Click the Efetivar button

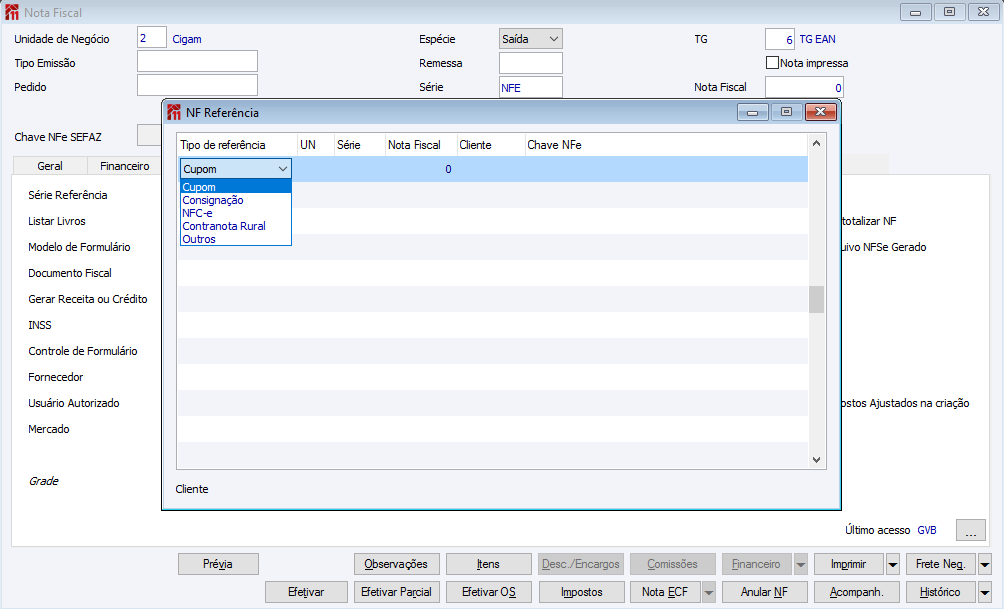(x=306, y=592)
